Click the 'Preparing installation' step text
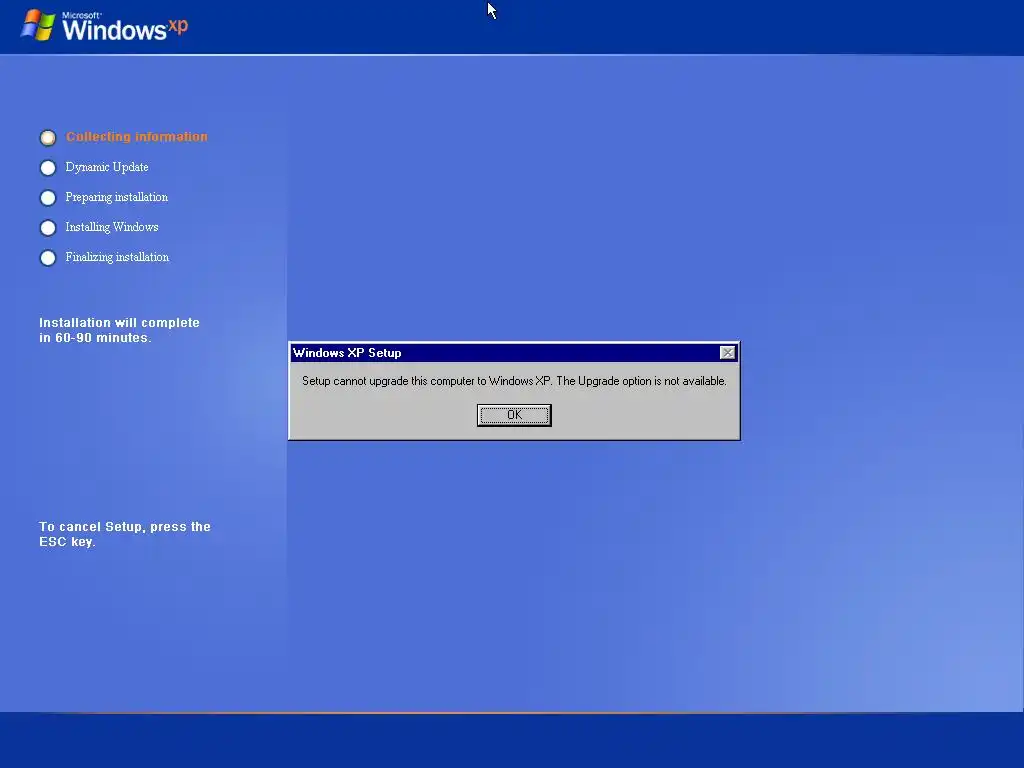 coord(116,197)
